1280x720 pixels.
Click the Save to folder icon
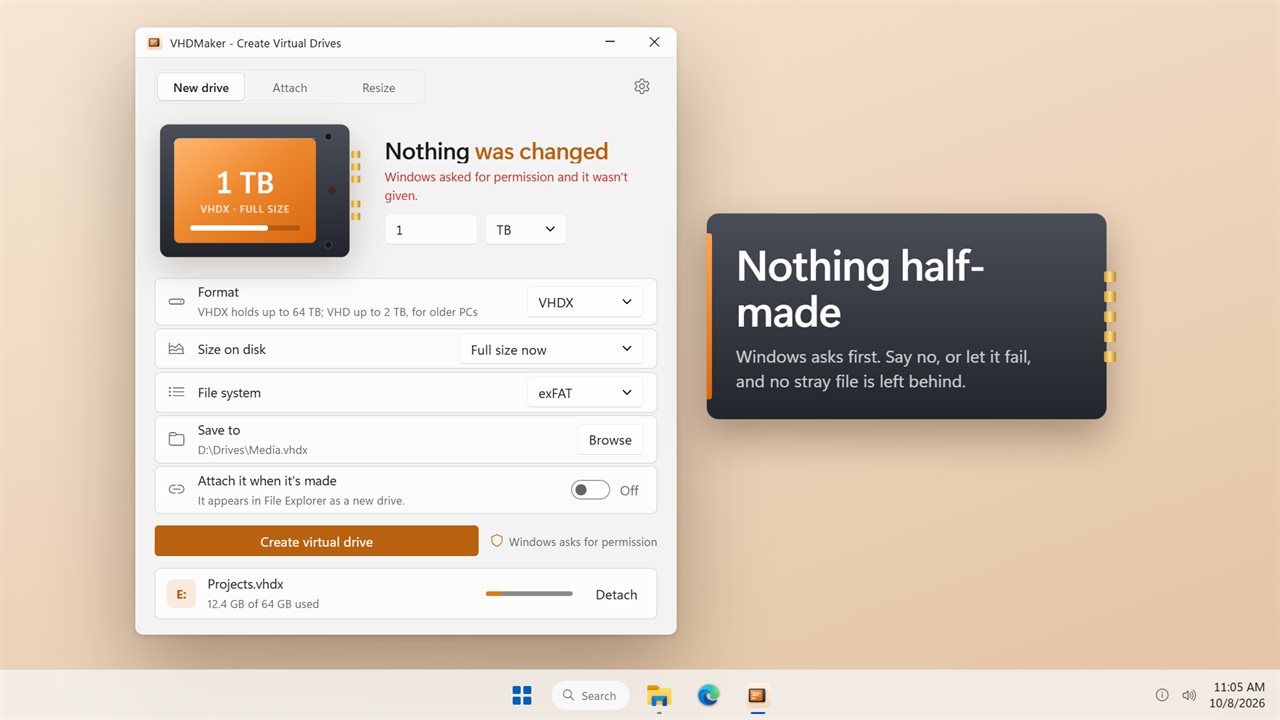pyautogui.click(x=177, y=439)
